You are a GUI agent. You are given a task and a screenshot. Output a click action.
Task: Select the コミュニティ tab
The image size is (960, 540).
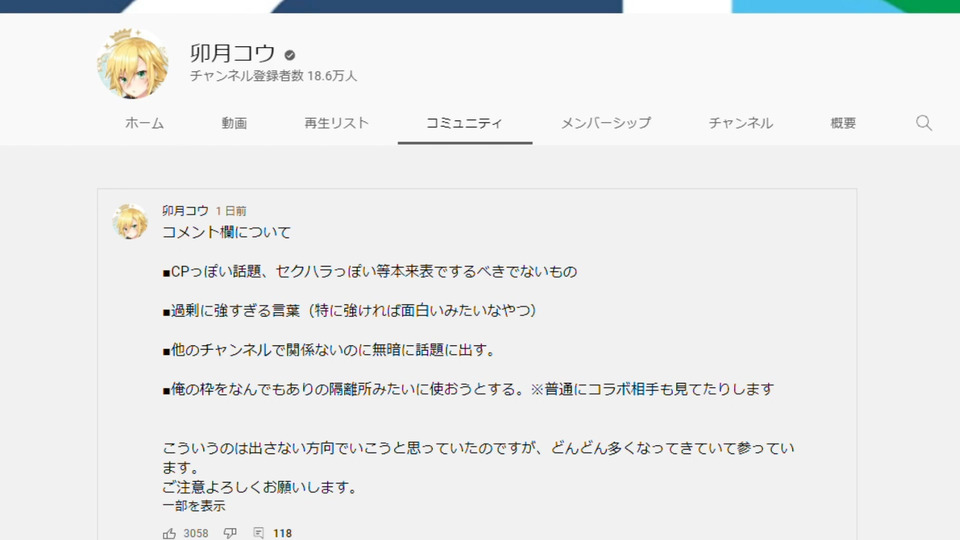coord(464,123)
